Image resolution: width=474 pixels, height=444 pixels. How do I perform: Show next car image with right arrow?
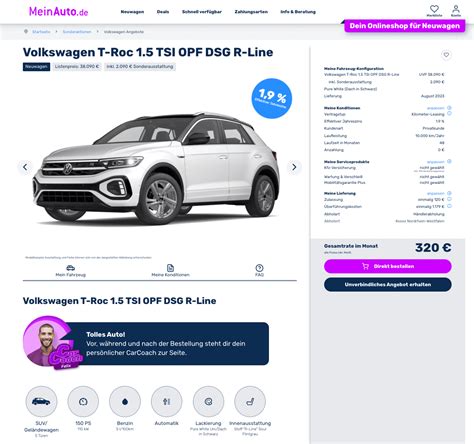click(x=294, y=167)
